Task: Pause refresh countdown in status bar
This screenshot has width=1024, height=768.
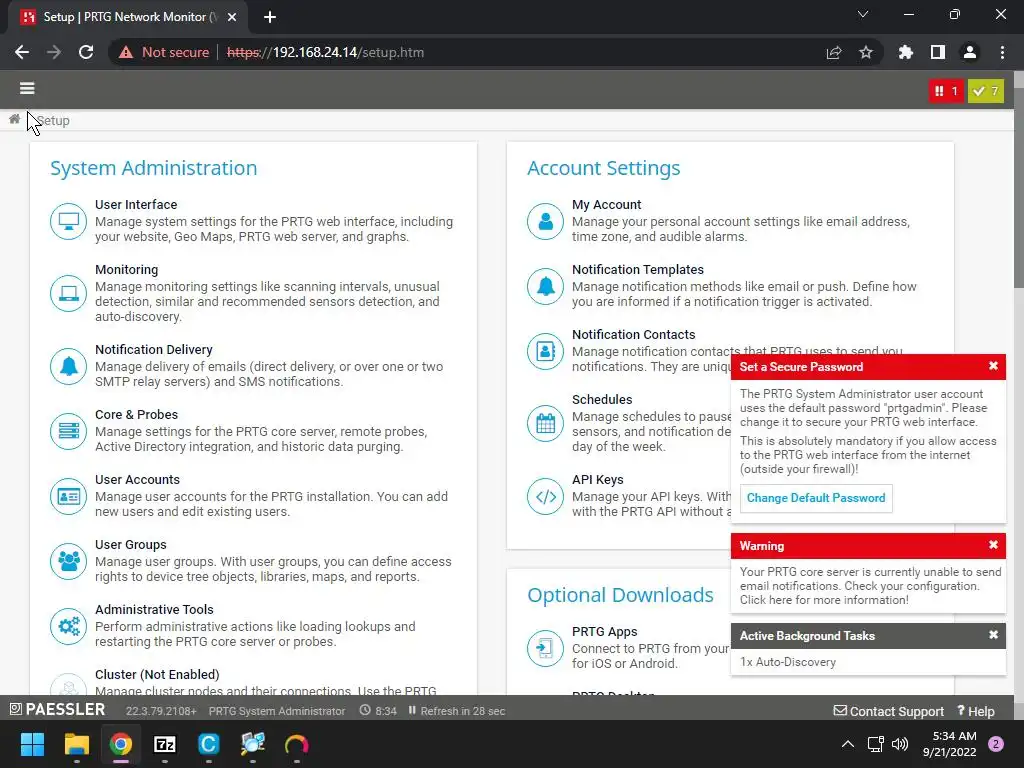Action: tap(412, 710)
